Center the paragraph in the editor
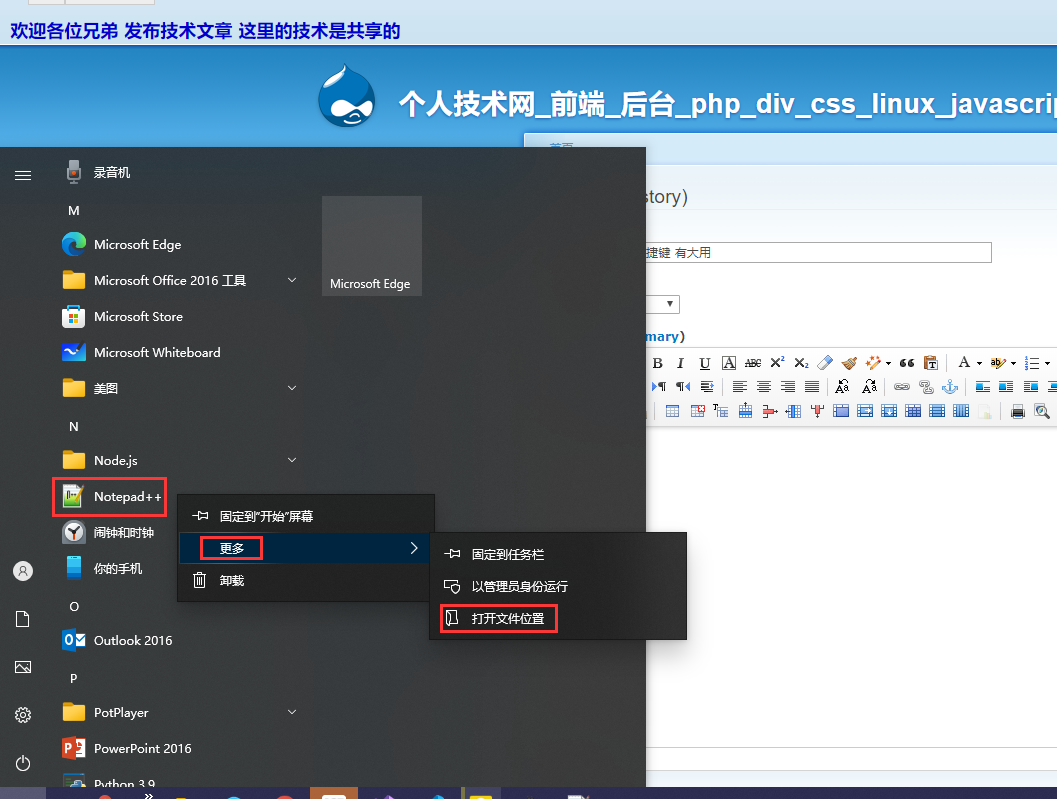The width and height of the screenshot is (1057, 799). tap(764, 387)
